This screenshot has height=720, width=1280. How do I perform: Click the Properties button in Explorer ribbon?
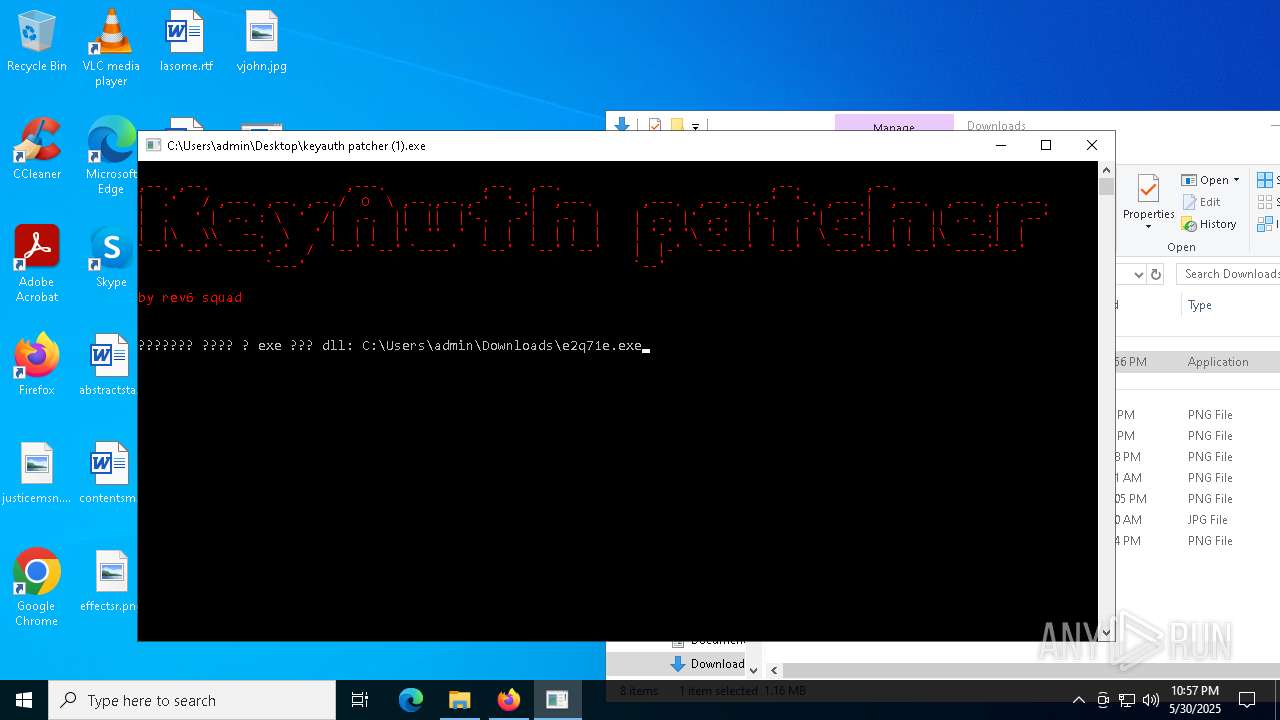(x=1148, y=201)
